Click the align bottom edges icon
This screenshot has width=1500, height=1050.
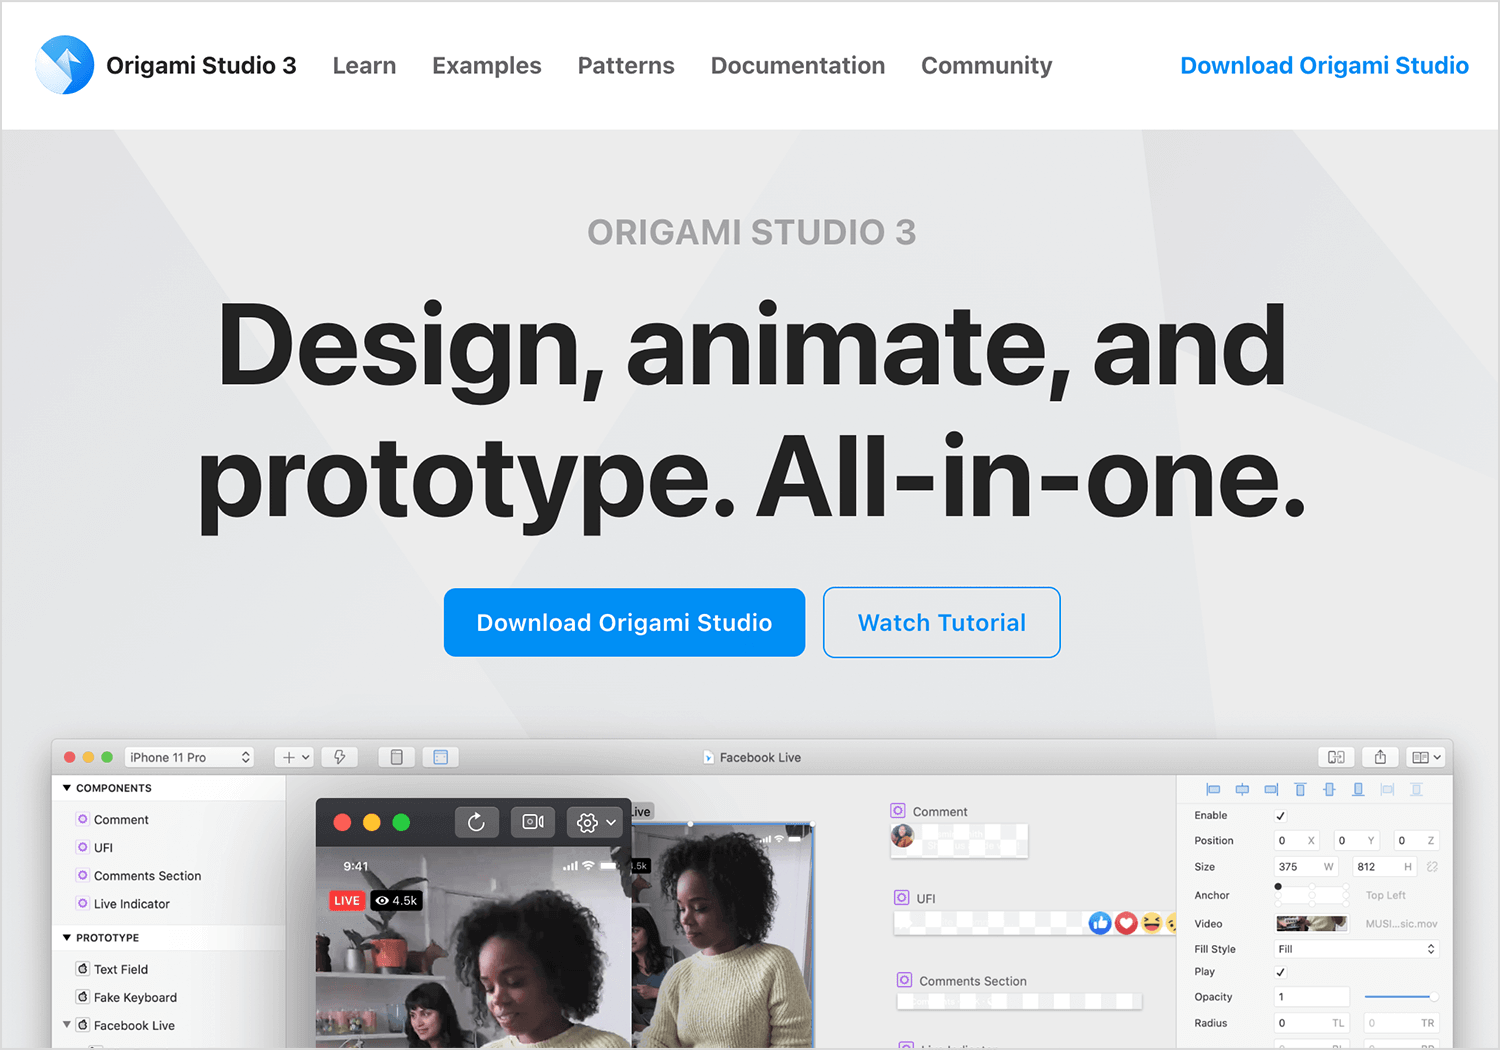pyautogui.click(x=1358, y=789)
